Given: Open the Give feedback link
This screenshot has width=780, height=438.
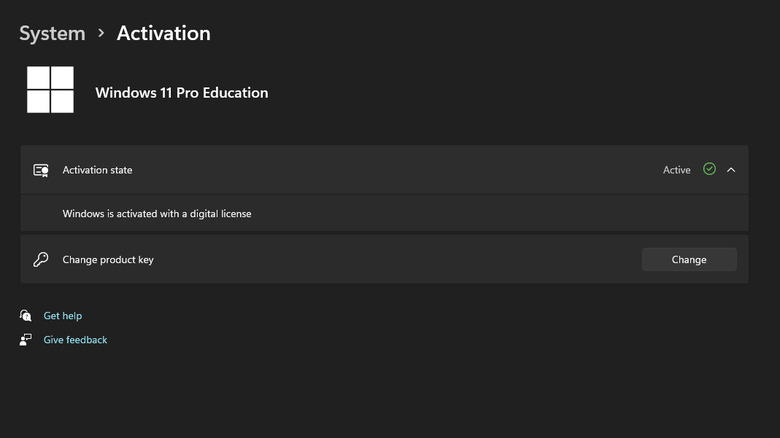Looking at the screenshot, I should [x=75, y=340].
